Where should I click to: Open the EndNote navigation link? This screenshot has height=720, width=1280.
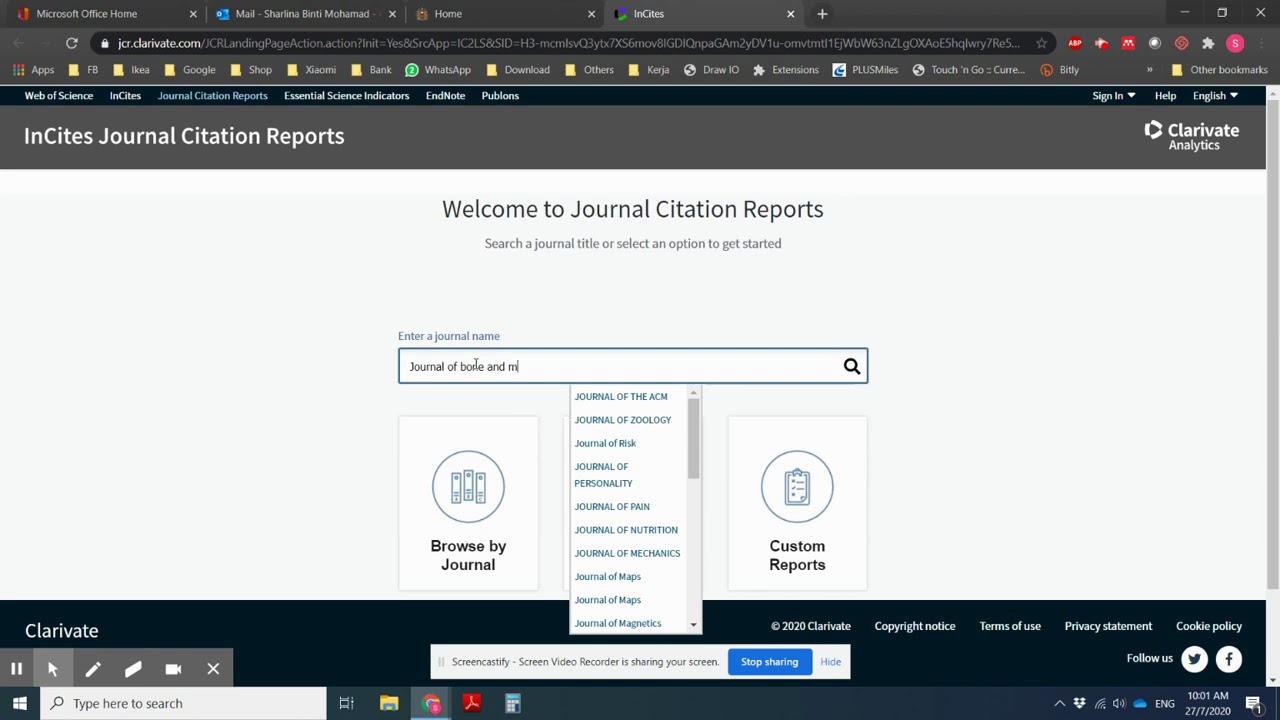pyautogui.click(x=445, y=96)
